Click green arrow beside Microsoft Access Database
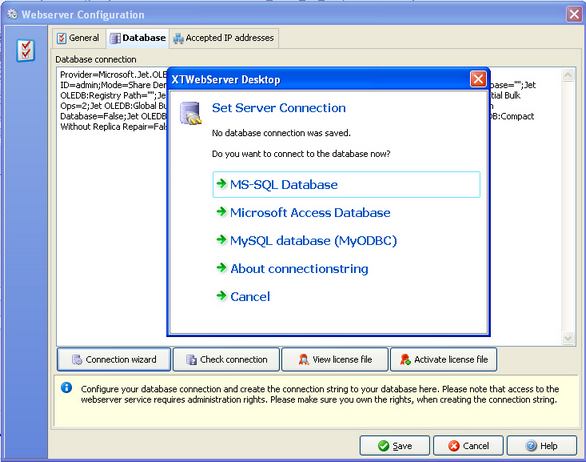This screenshot has height=462, width=586. click(221, 212)
